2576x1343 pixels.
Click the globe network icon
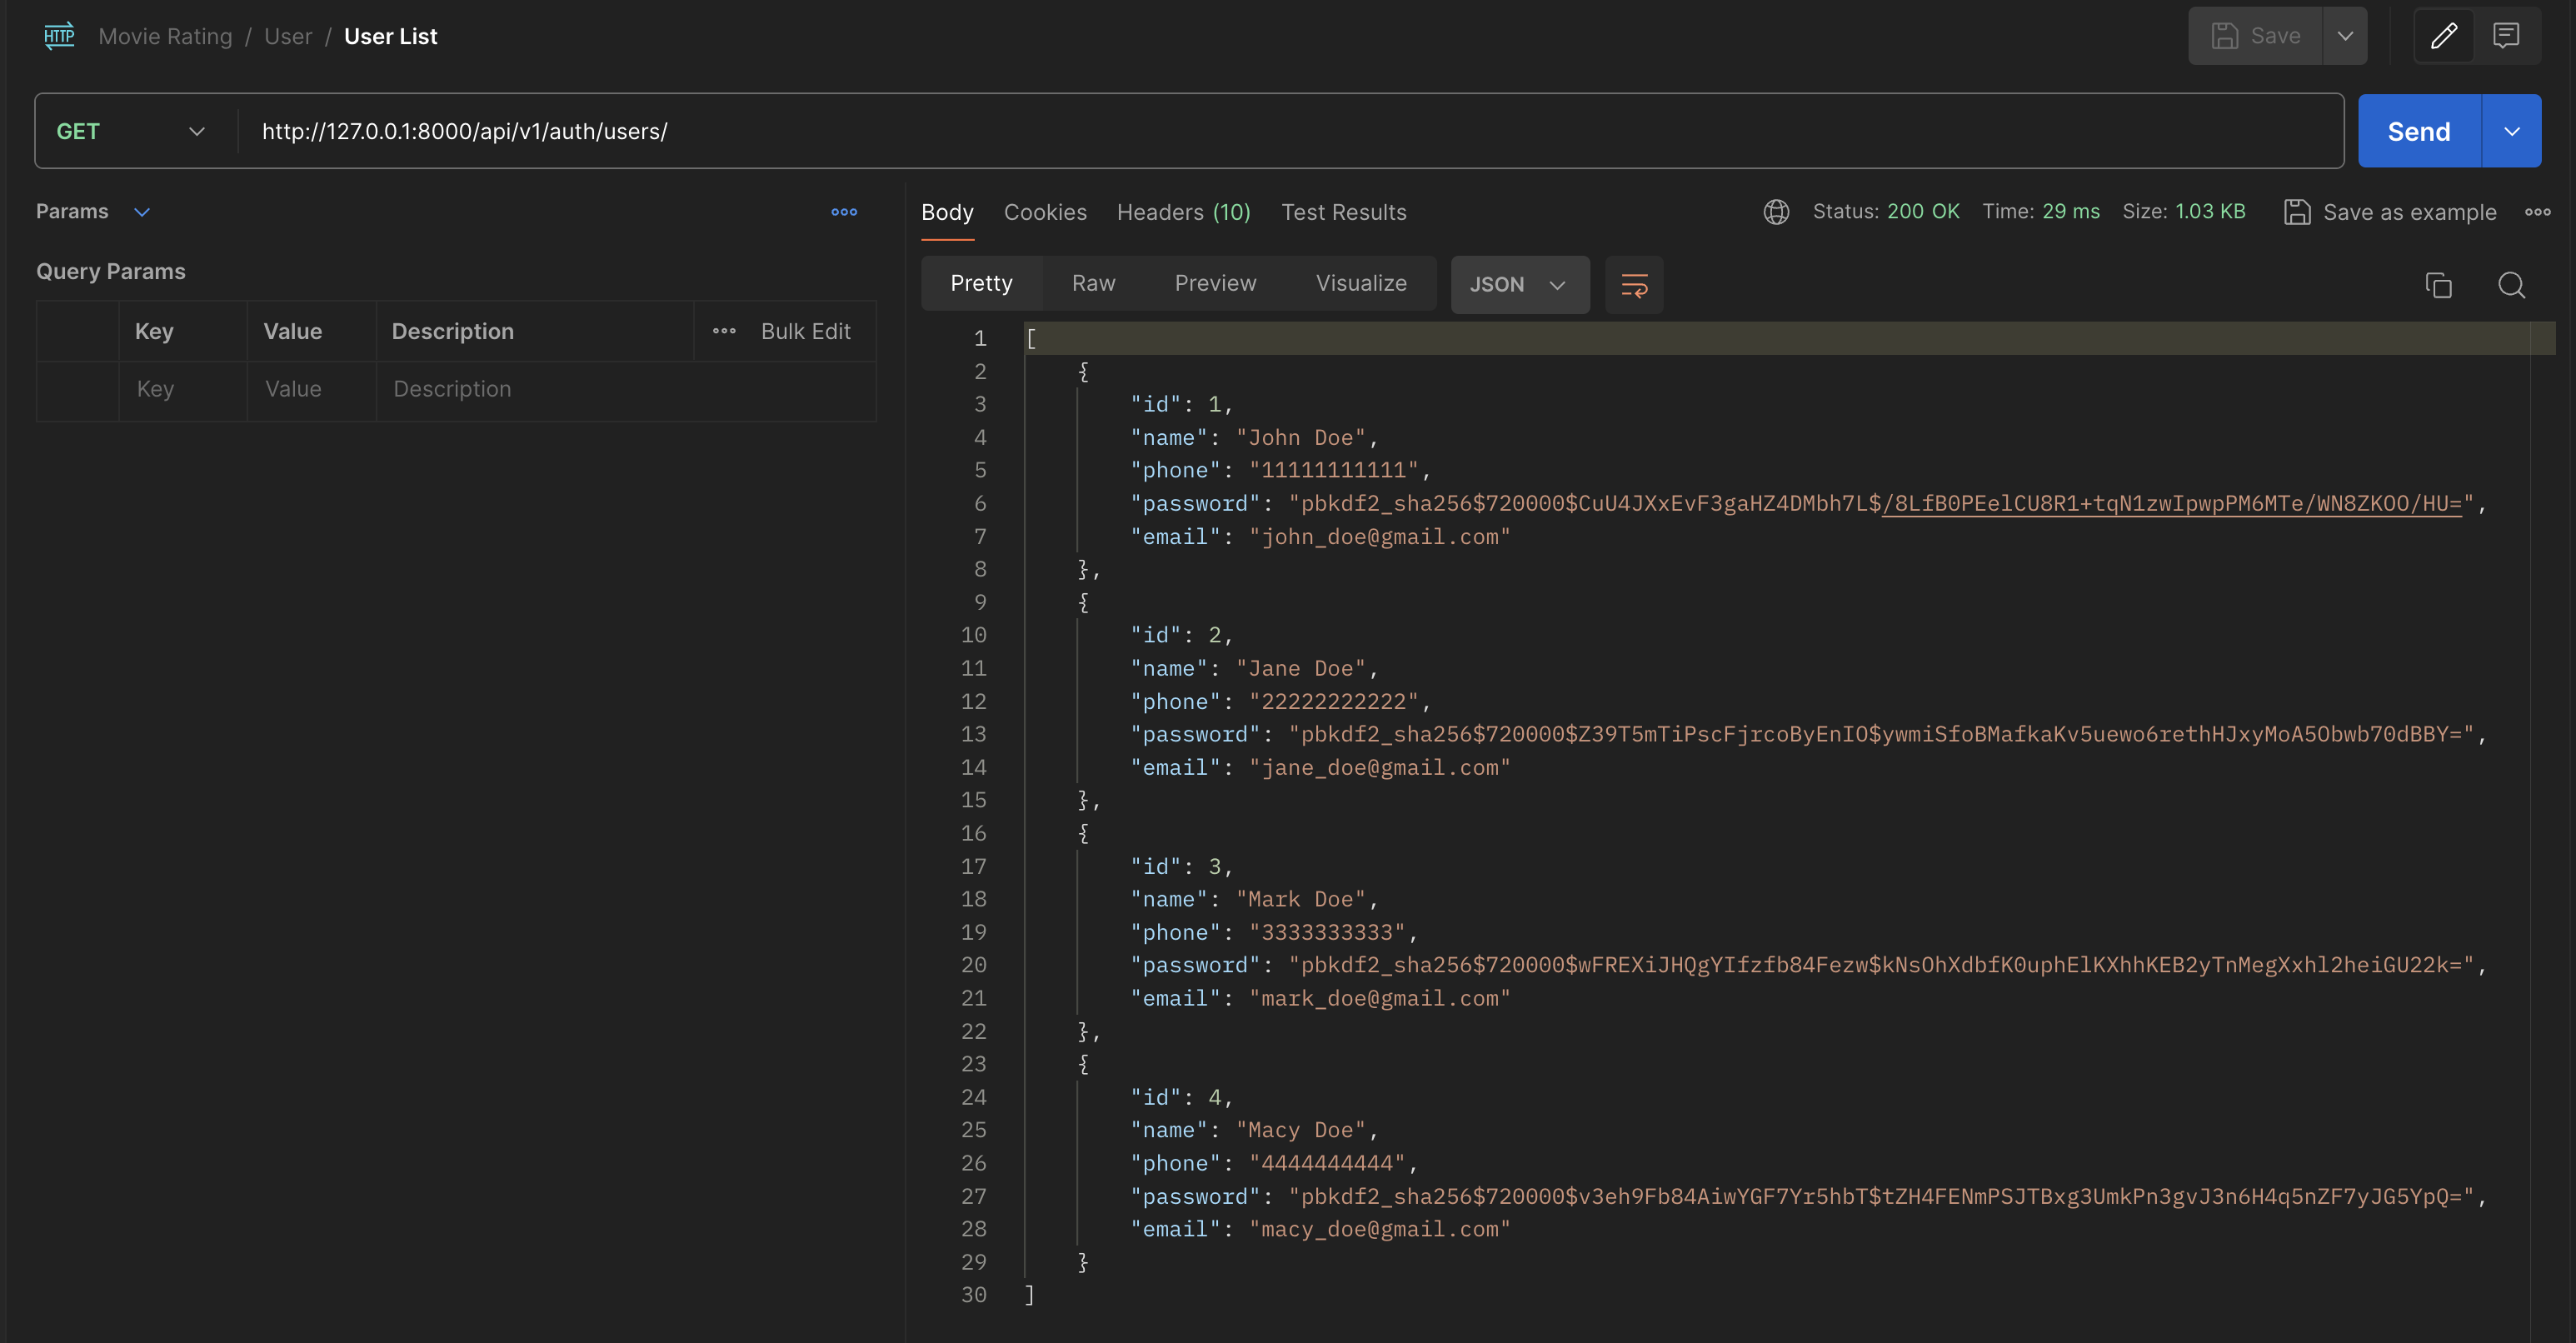point(1776,212)
